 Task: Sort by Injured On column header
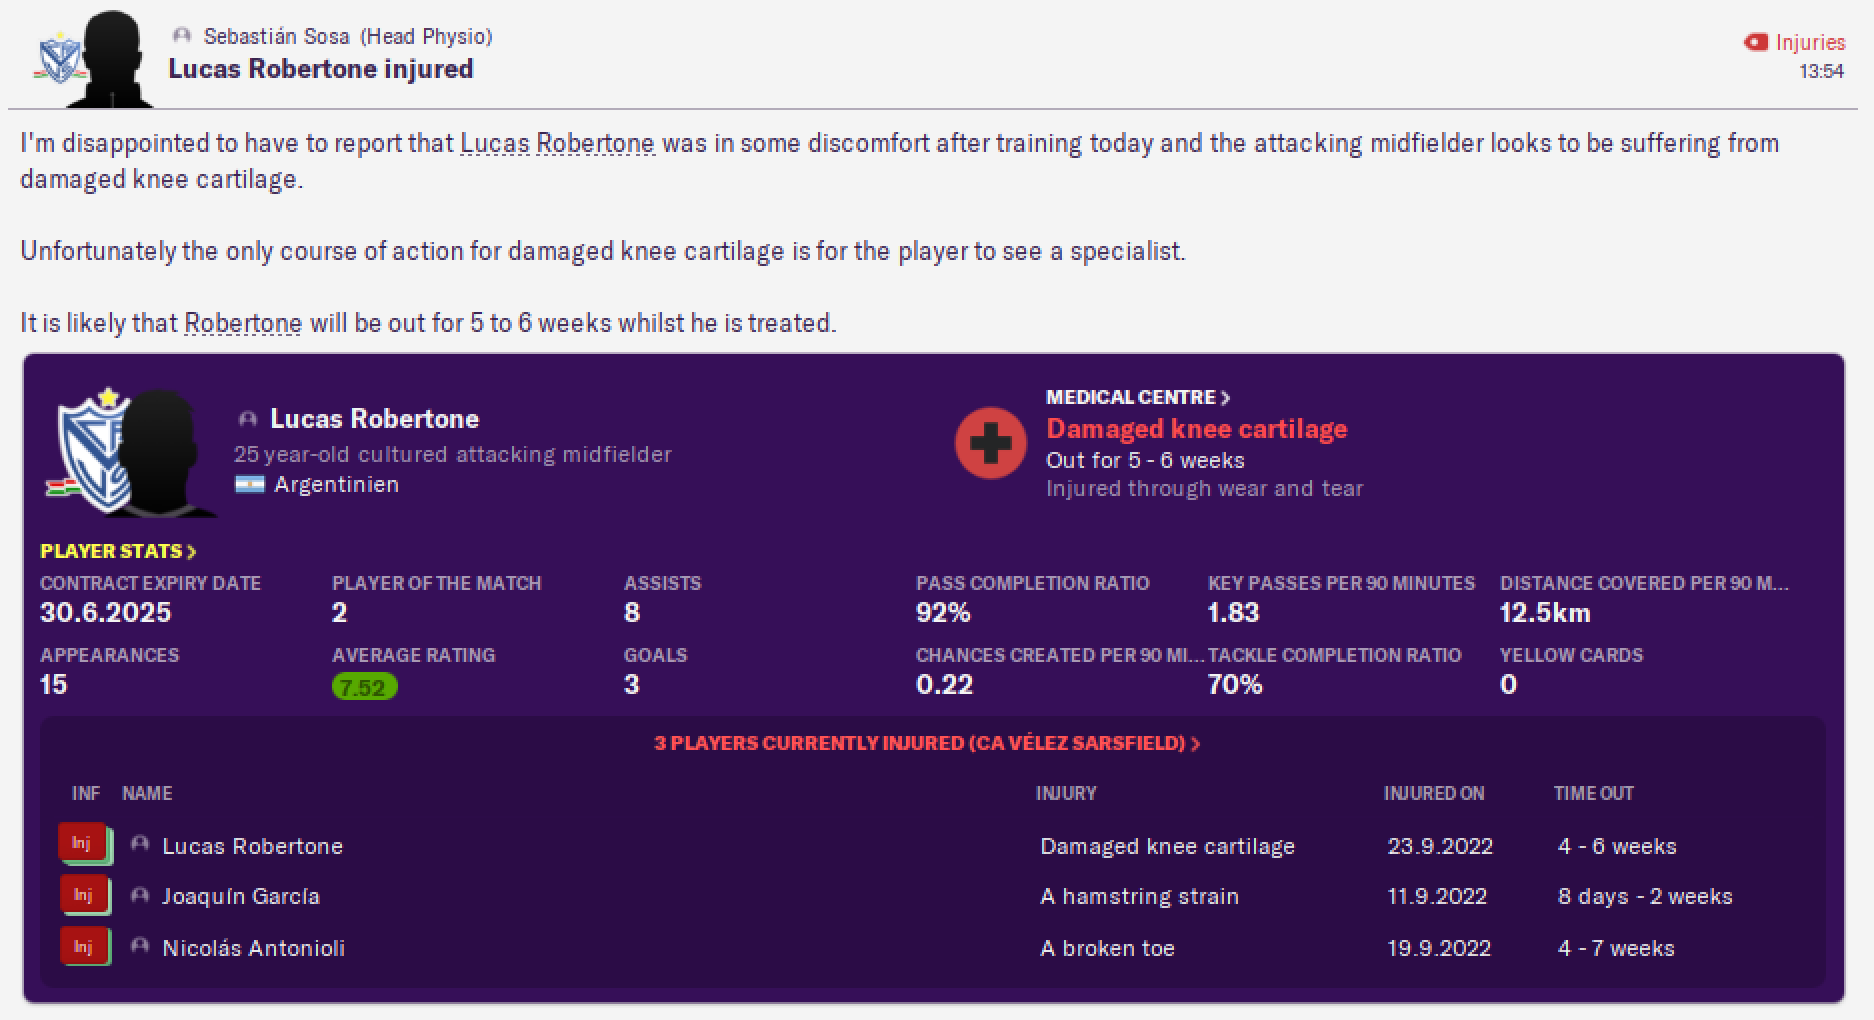pos(1434,793)
